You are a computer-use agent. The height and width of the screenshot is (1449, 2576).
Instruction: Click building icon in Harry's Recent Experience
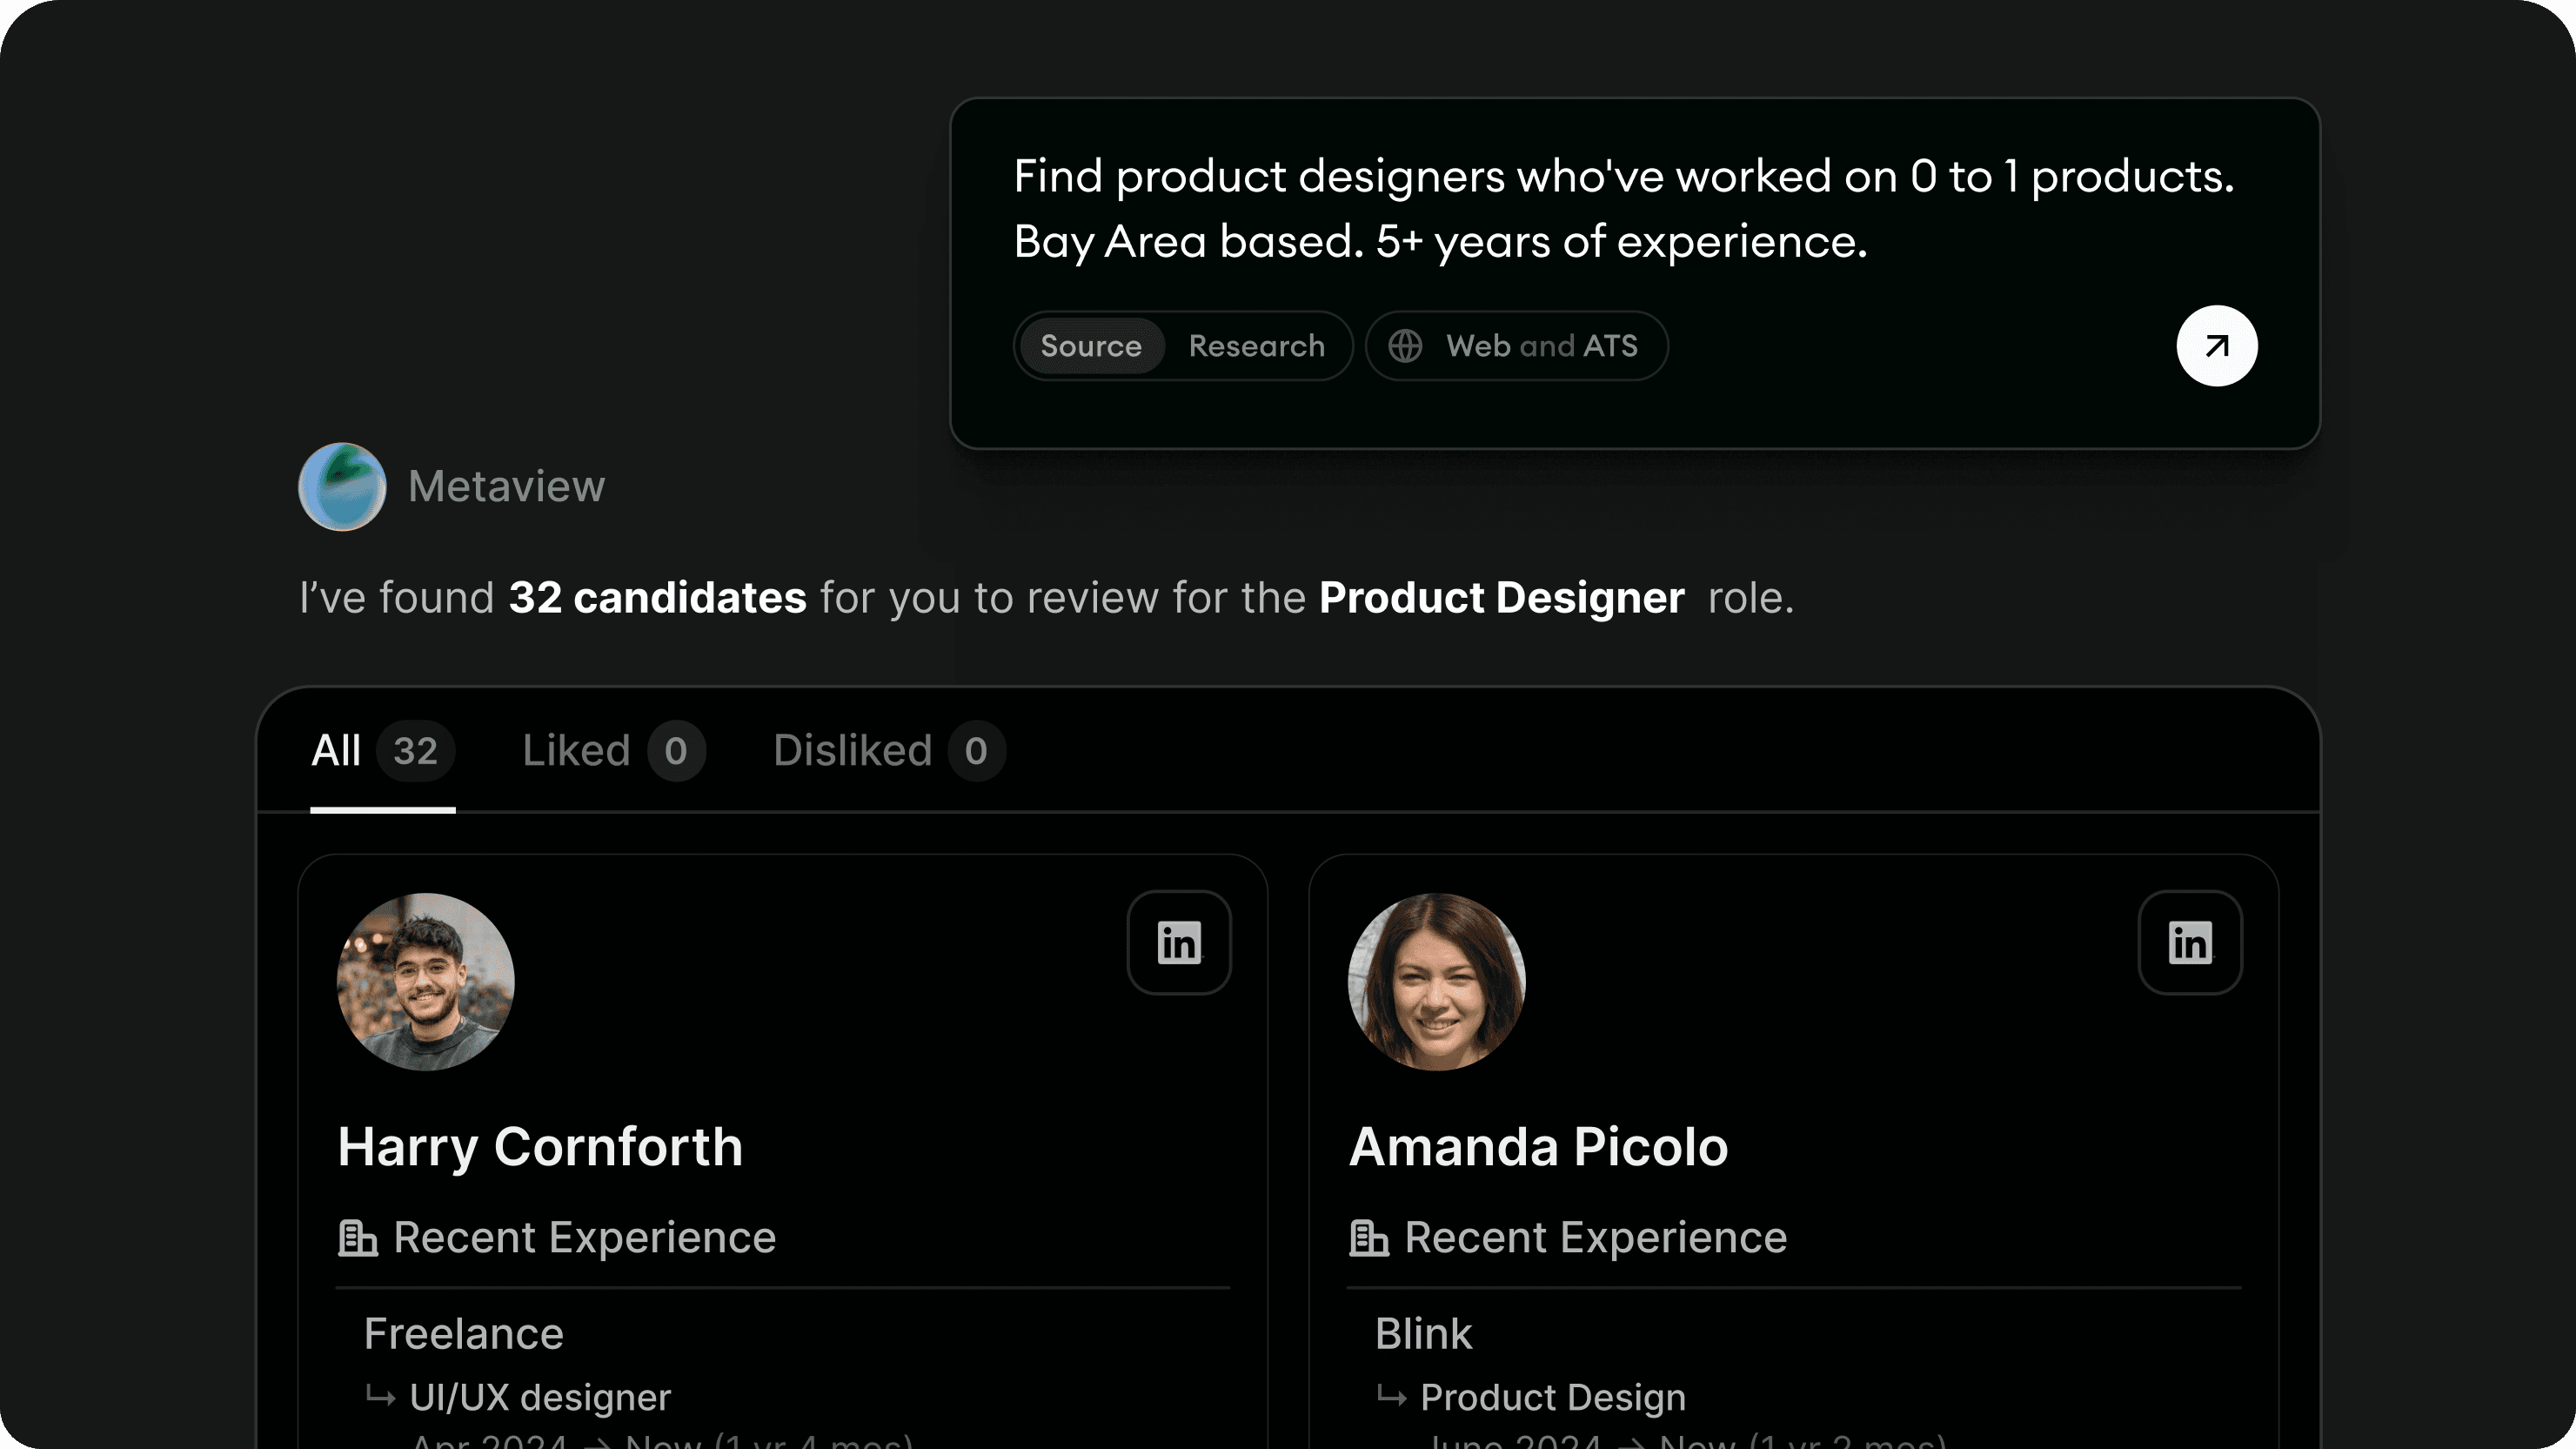pyautogui.click(x=357, y=1238)
